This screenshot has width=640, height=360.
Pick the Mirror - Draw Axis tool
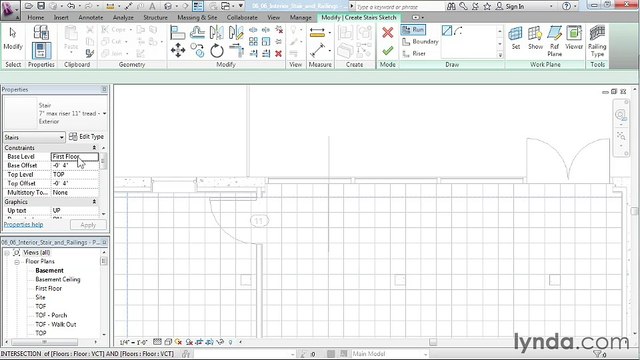pyautogui.click(x=236, y=33)
